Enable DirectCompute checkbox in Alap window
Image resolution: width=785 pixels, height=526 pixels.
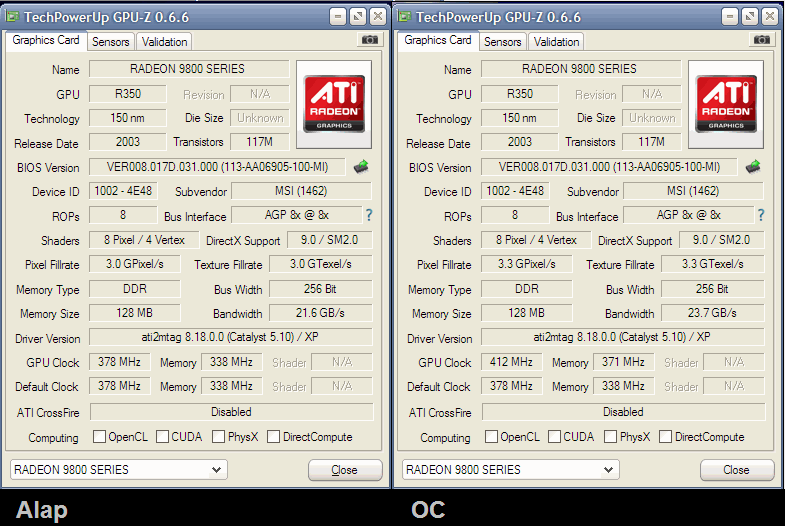point(273,436)
